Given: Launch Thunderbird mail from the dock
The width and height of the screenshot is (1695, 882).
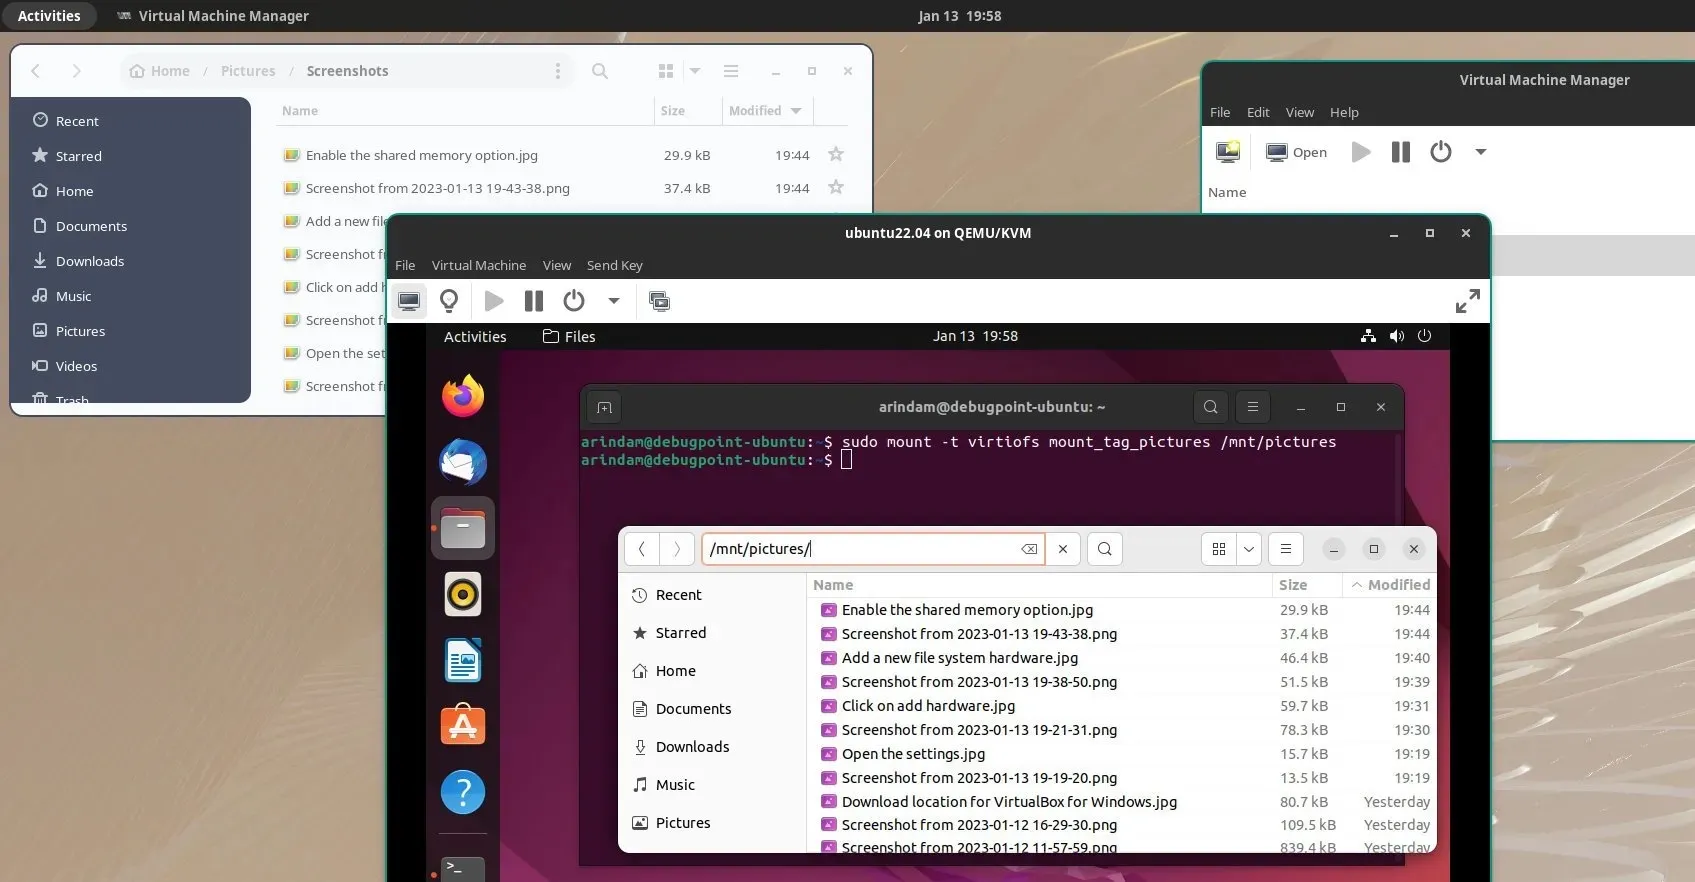Looking at the screenshot, I should coord(463,463).
